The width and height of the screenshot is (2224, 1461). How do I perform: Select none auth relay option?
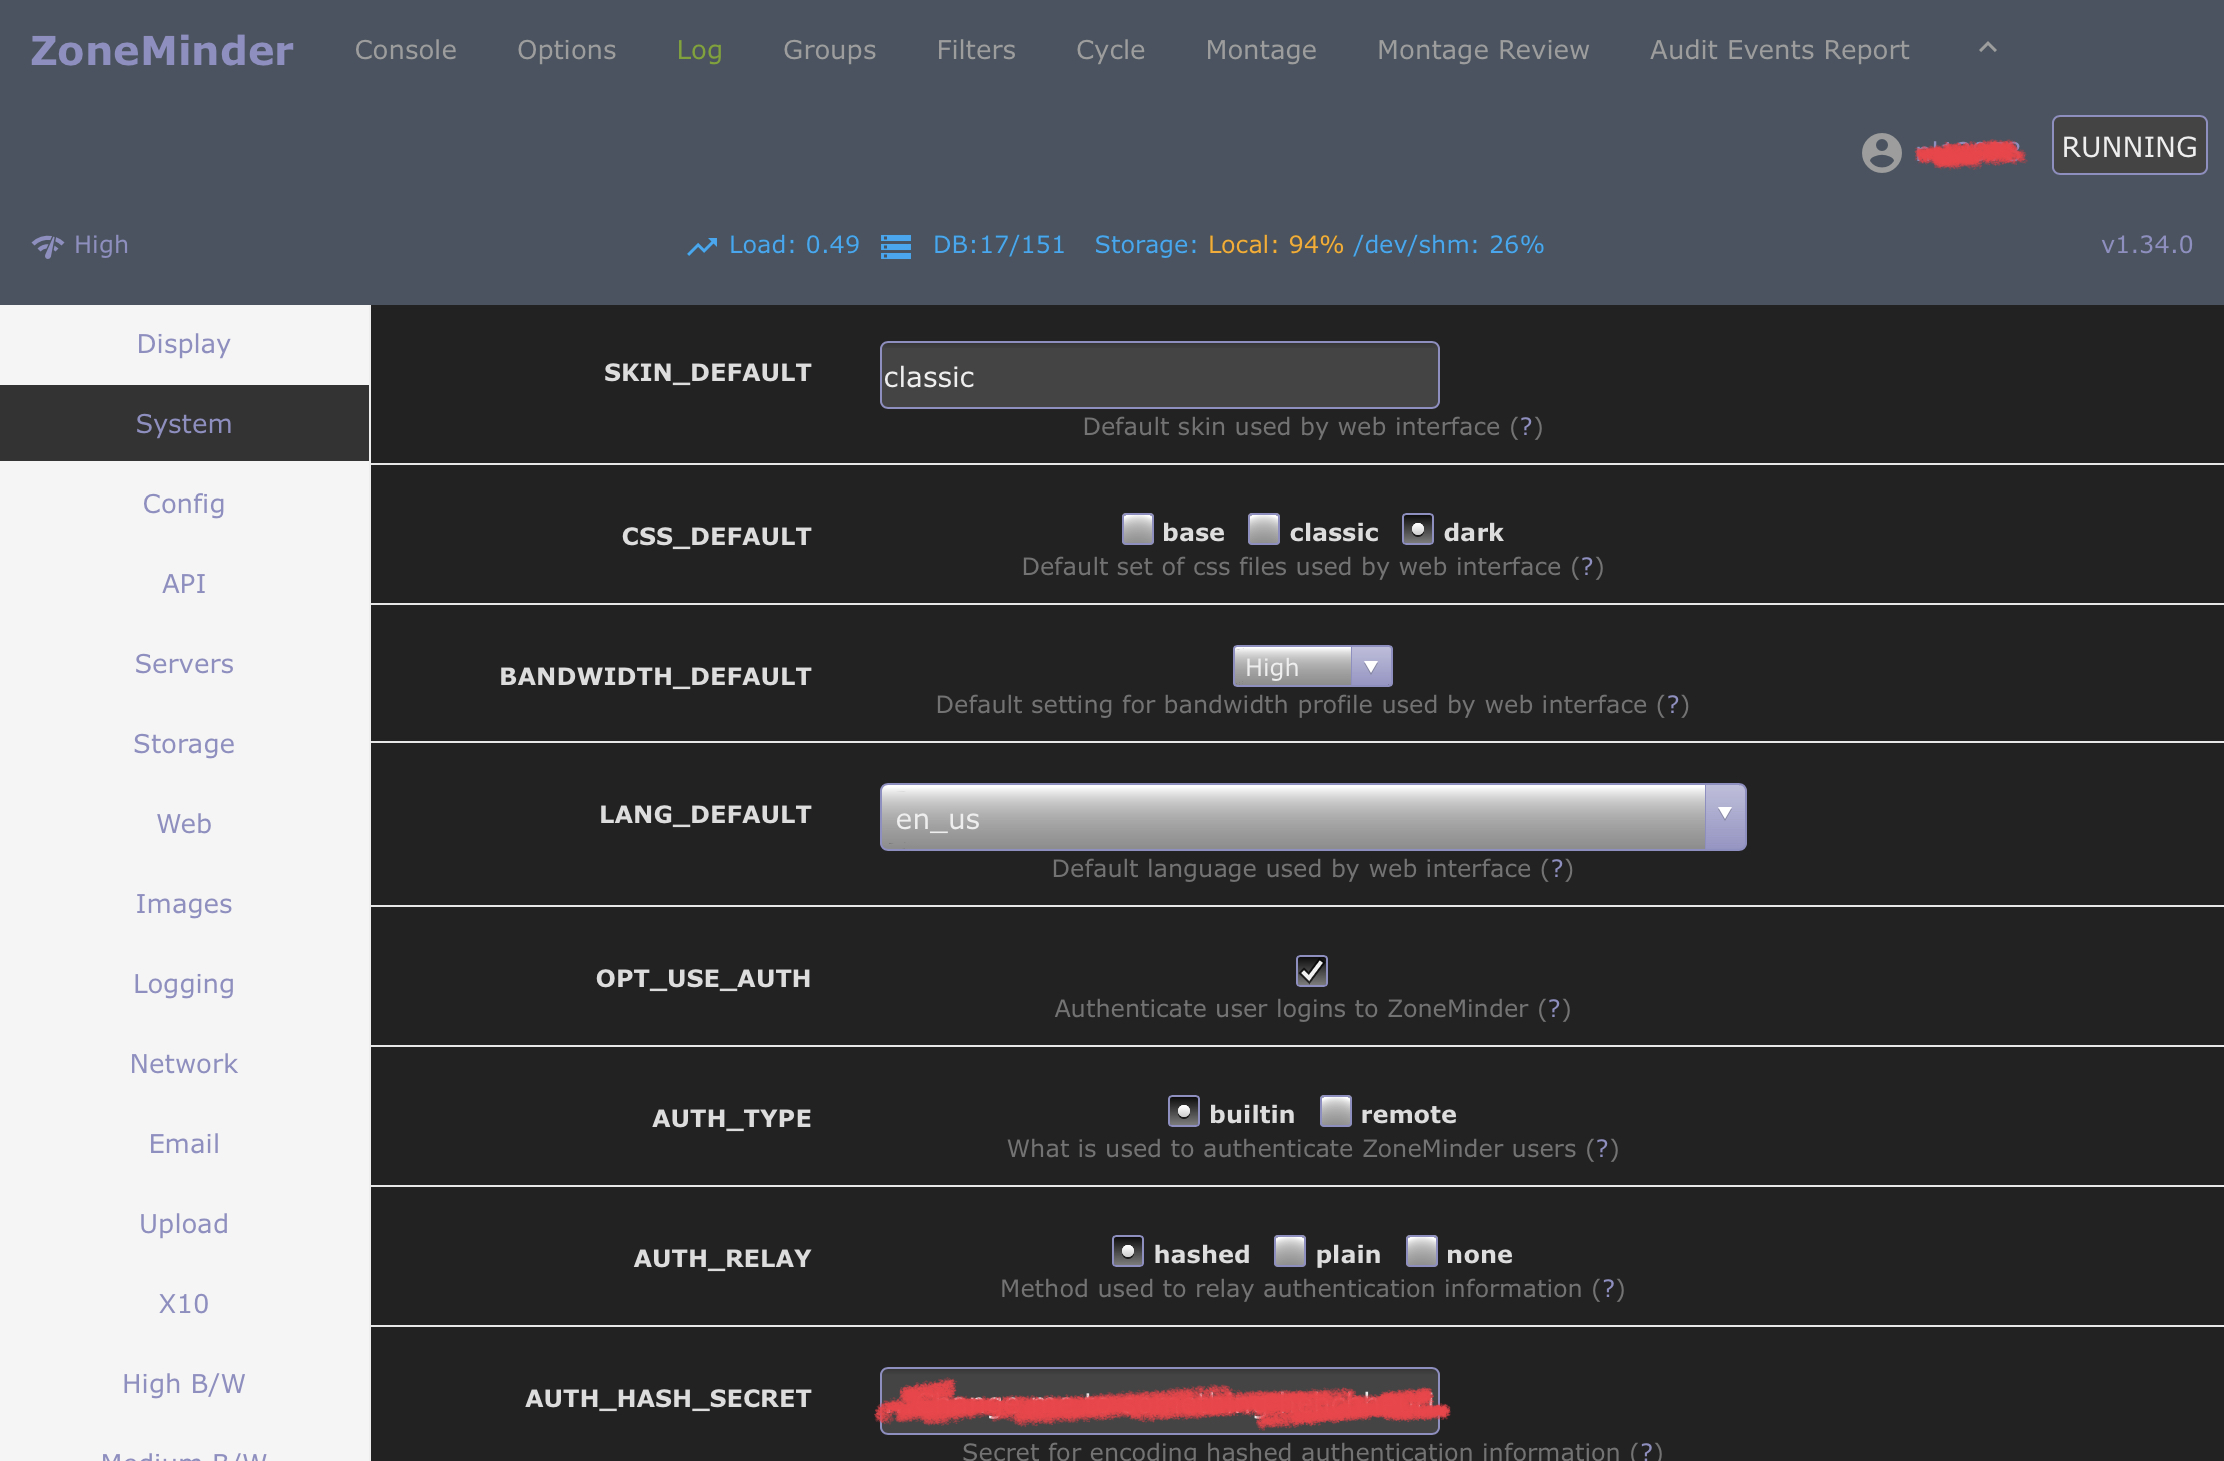(x=1421, y=1251)
